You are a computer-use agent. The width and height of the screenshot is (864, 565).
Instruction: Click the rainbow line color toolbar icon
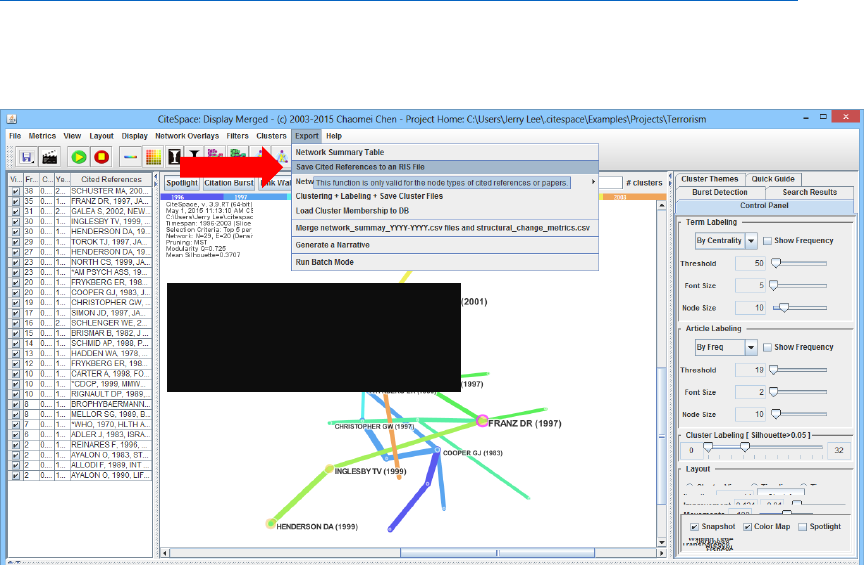pyautogui.click(x=130, y=157)
